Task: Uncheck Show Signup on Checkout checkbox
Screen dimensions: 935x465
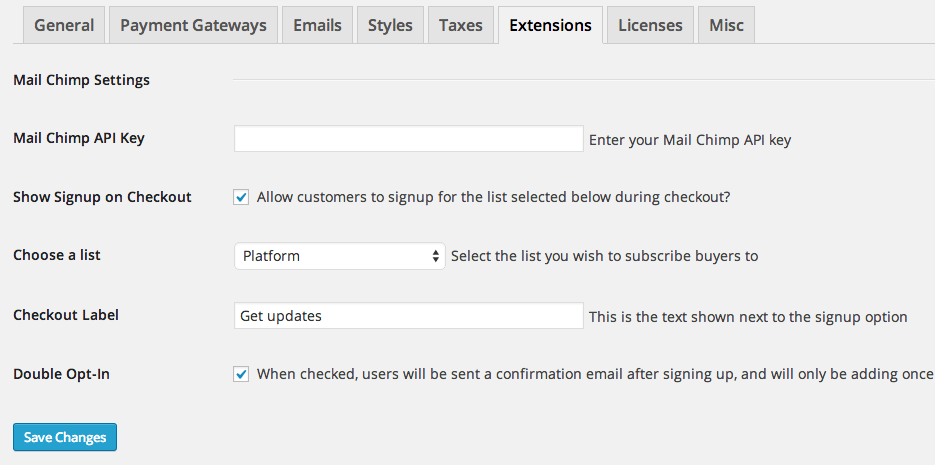Action: tap(241, 197)
